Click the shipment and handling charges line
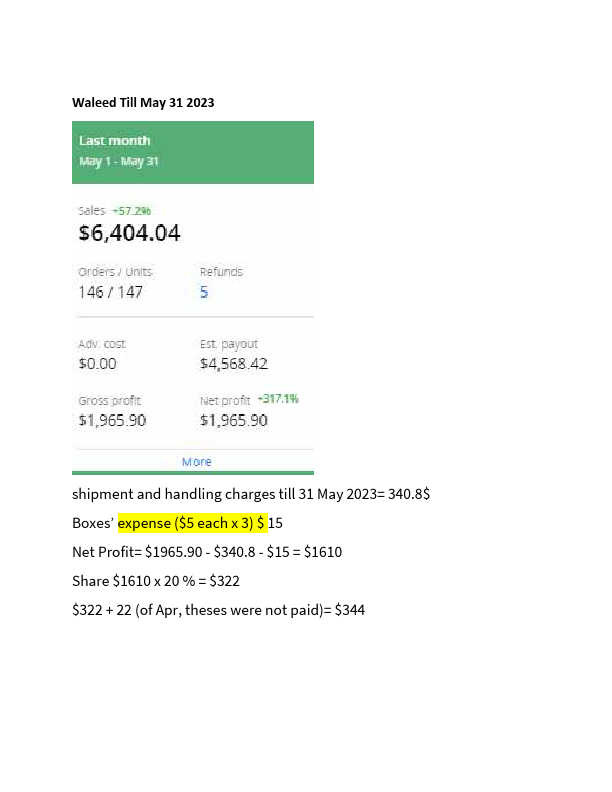The width and height of the screenshot is (612, 792). tap(251, 494)
